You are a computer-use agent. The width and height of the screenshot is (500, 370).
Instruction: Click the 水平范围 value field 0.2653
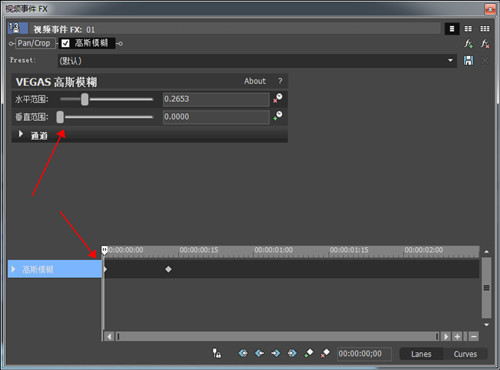coord(216,99)
